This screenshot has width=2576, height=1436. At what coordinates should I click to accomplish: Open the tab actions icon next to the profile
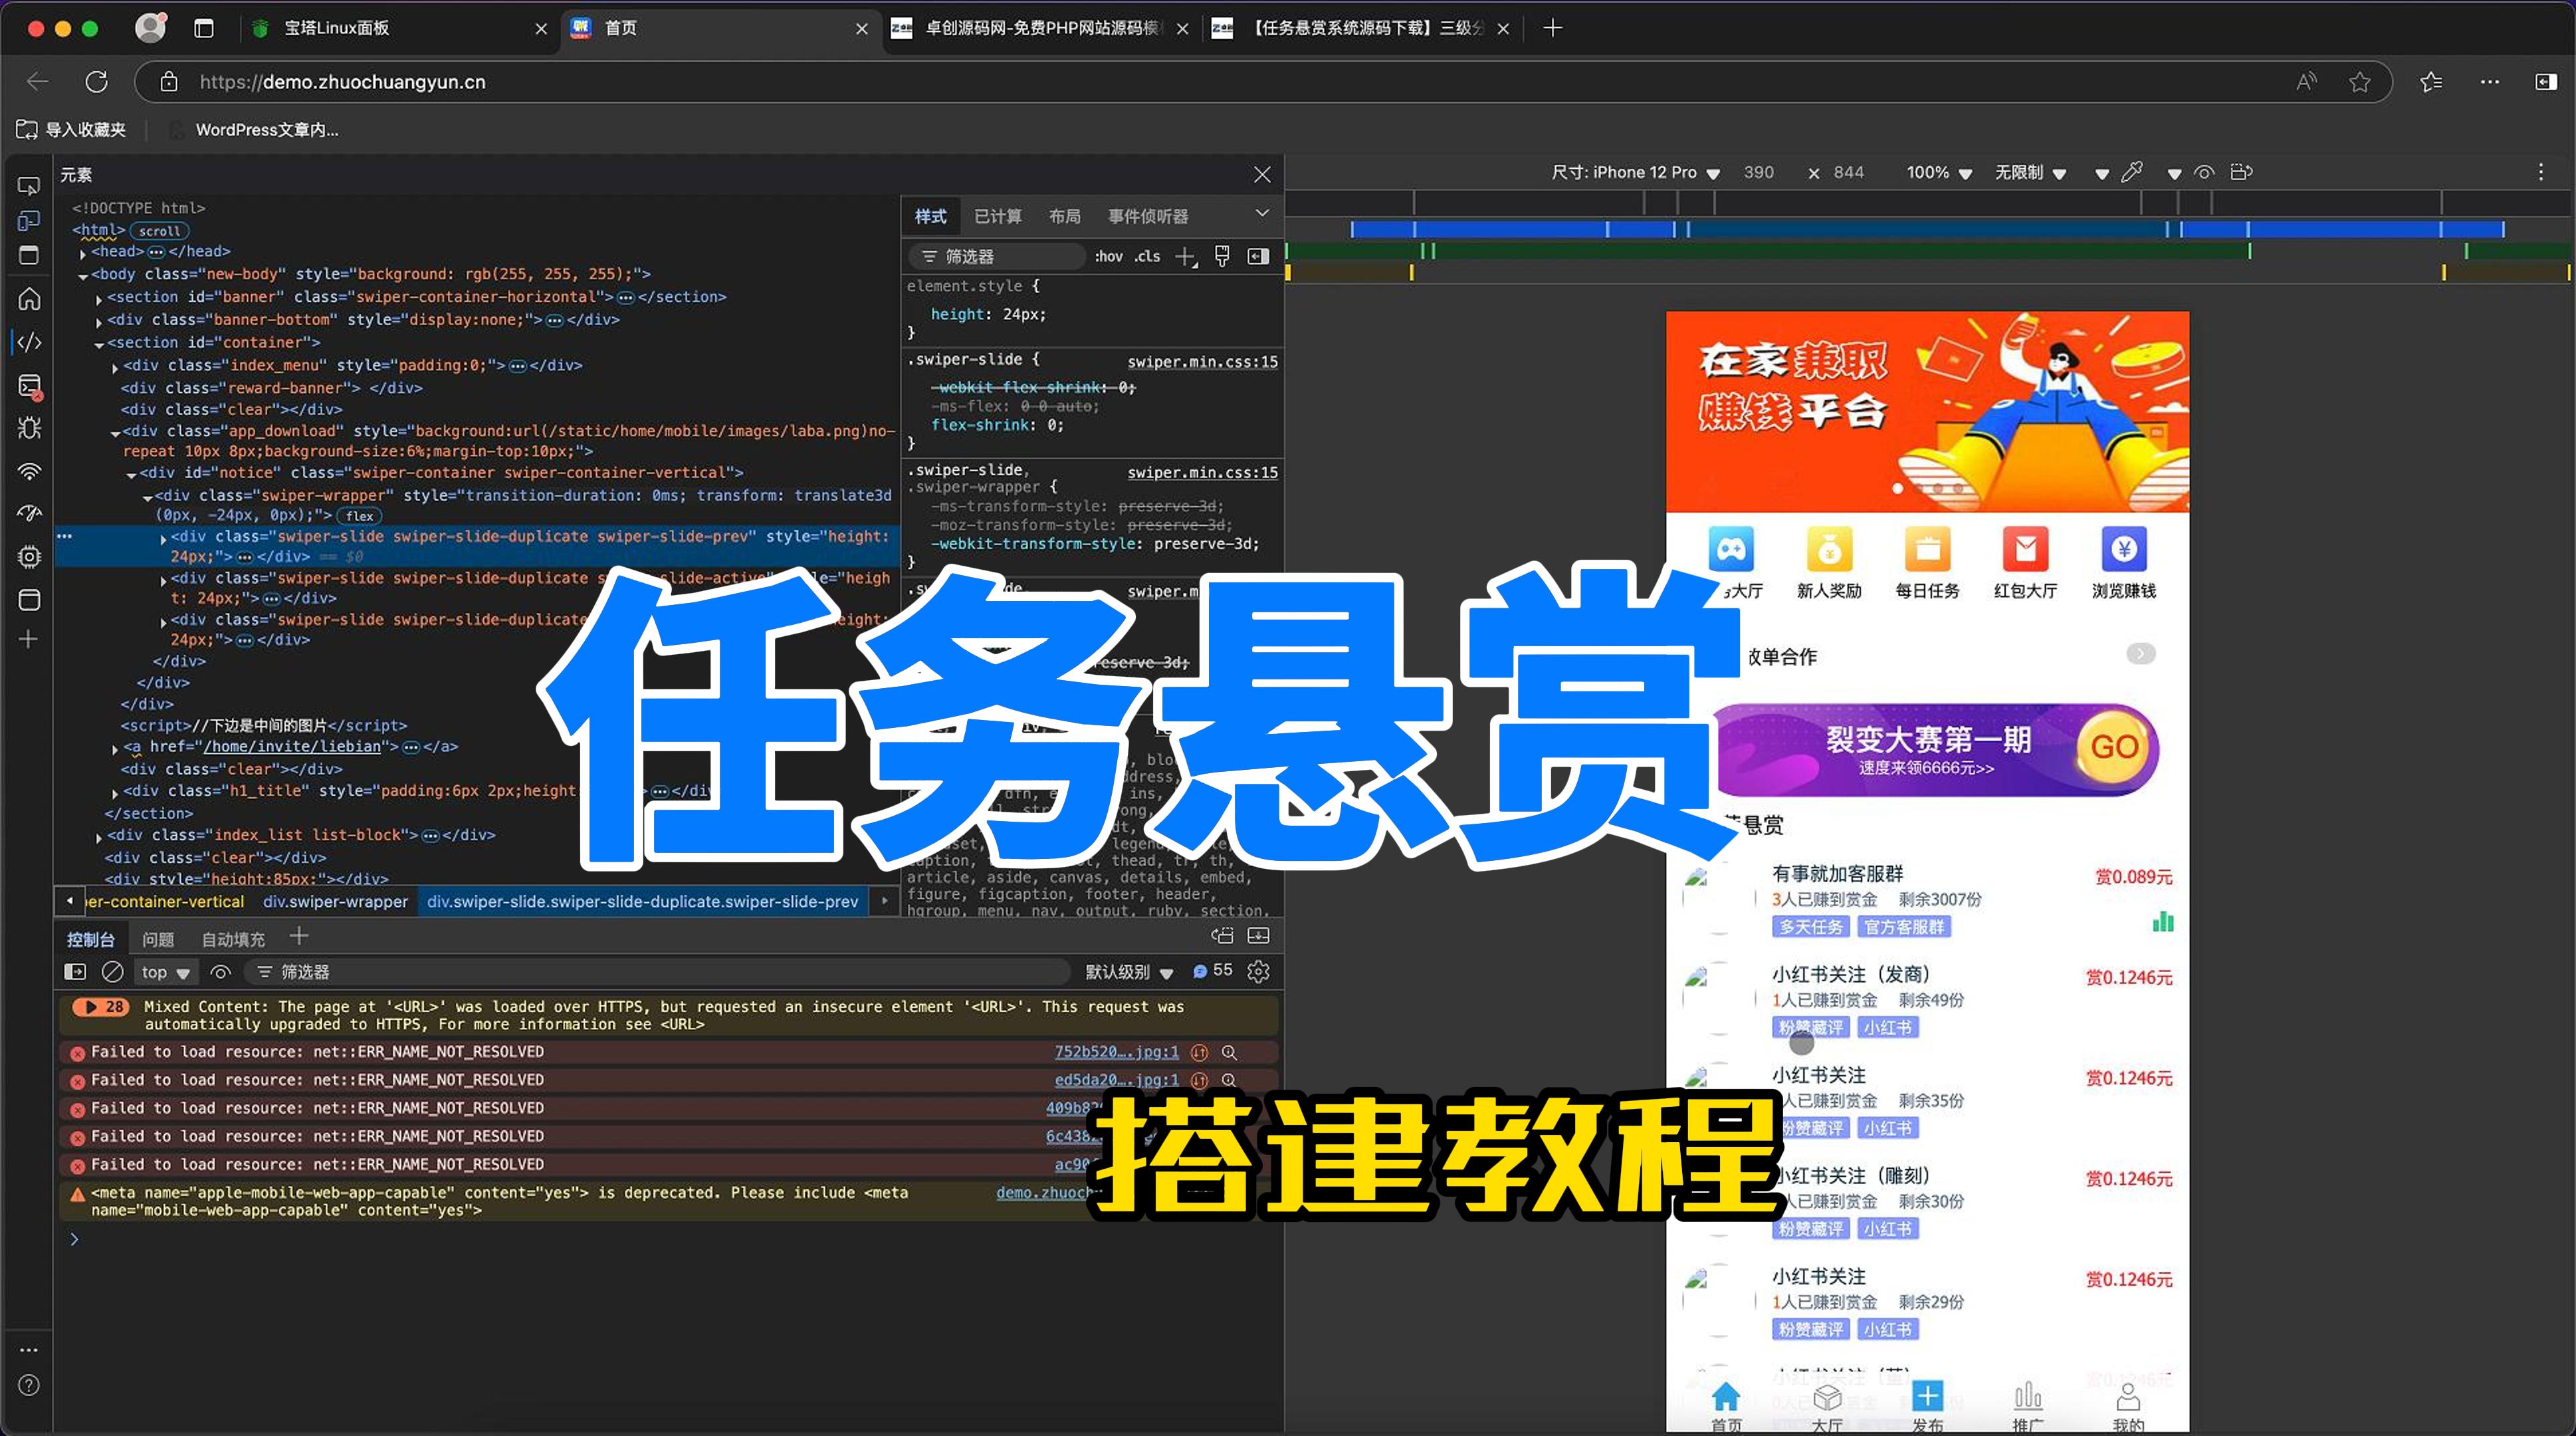pos(204,28)
